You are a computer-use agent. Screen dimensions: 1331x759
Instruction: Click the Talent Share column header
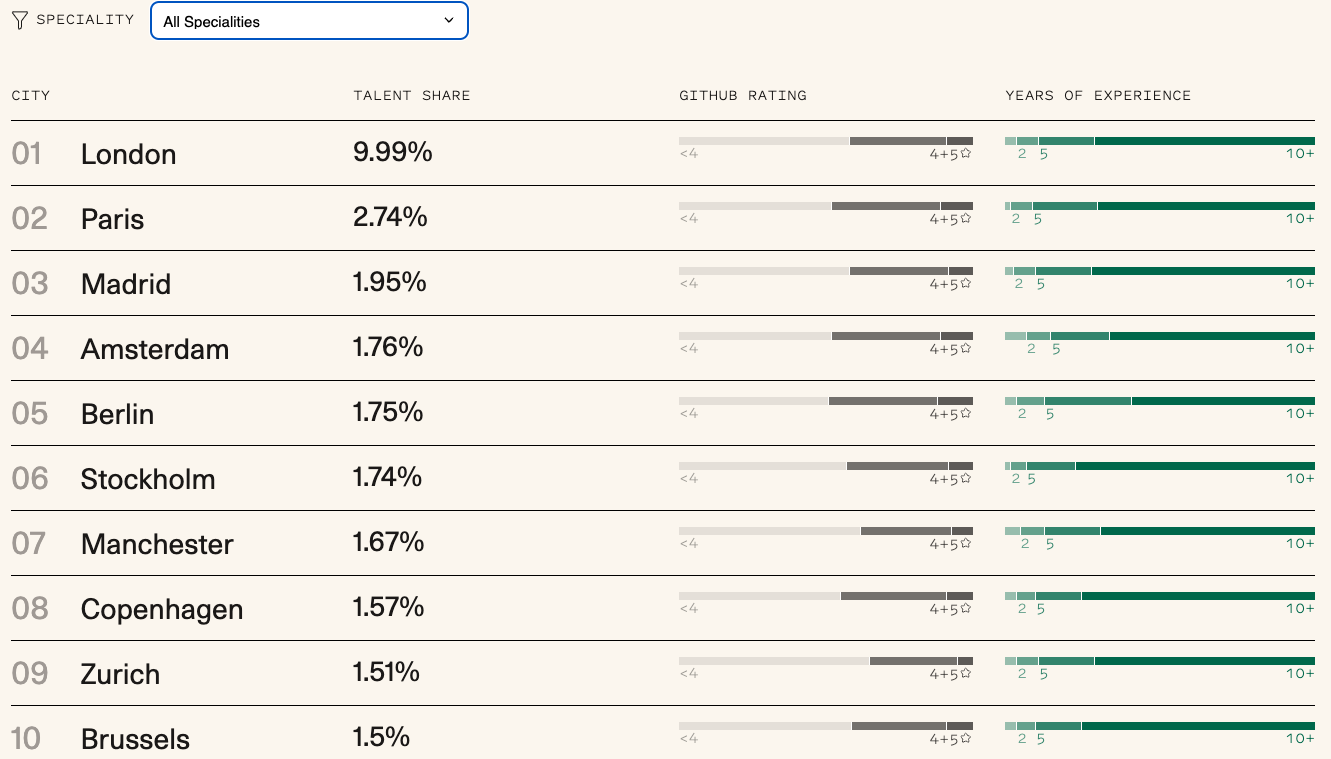(x=411, y=96)
